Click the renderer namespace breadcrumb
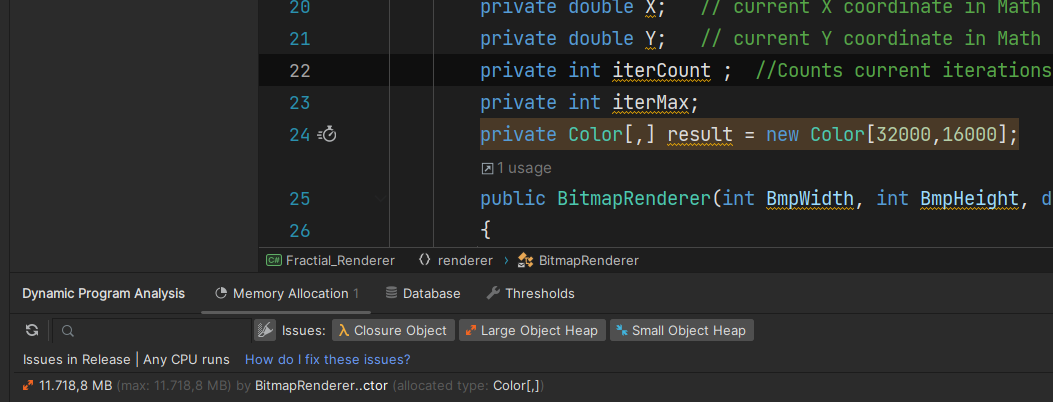The image size is (1053, 402). click(x=455, y=260)
